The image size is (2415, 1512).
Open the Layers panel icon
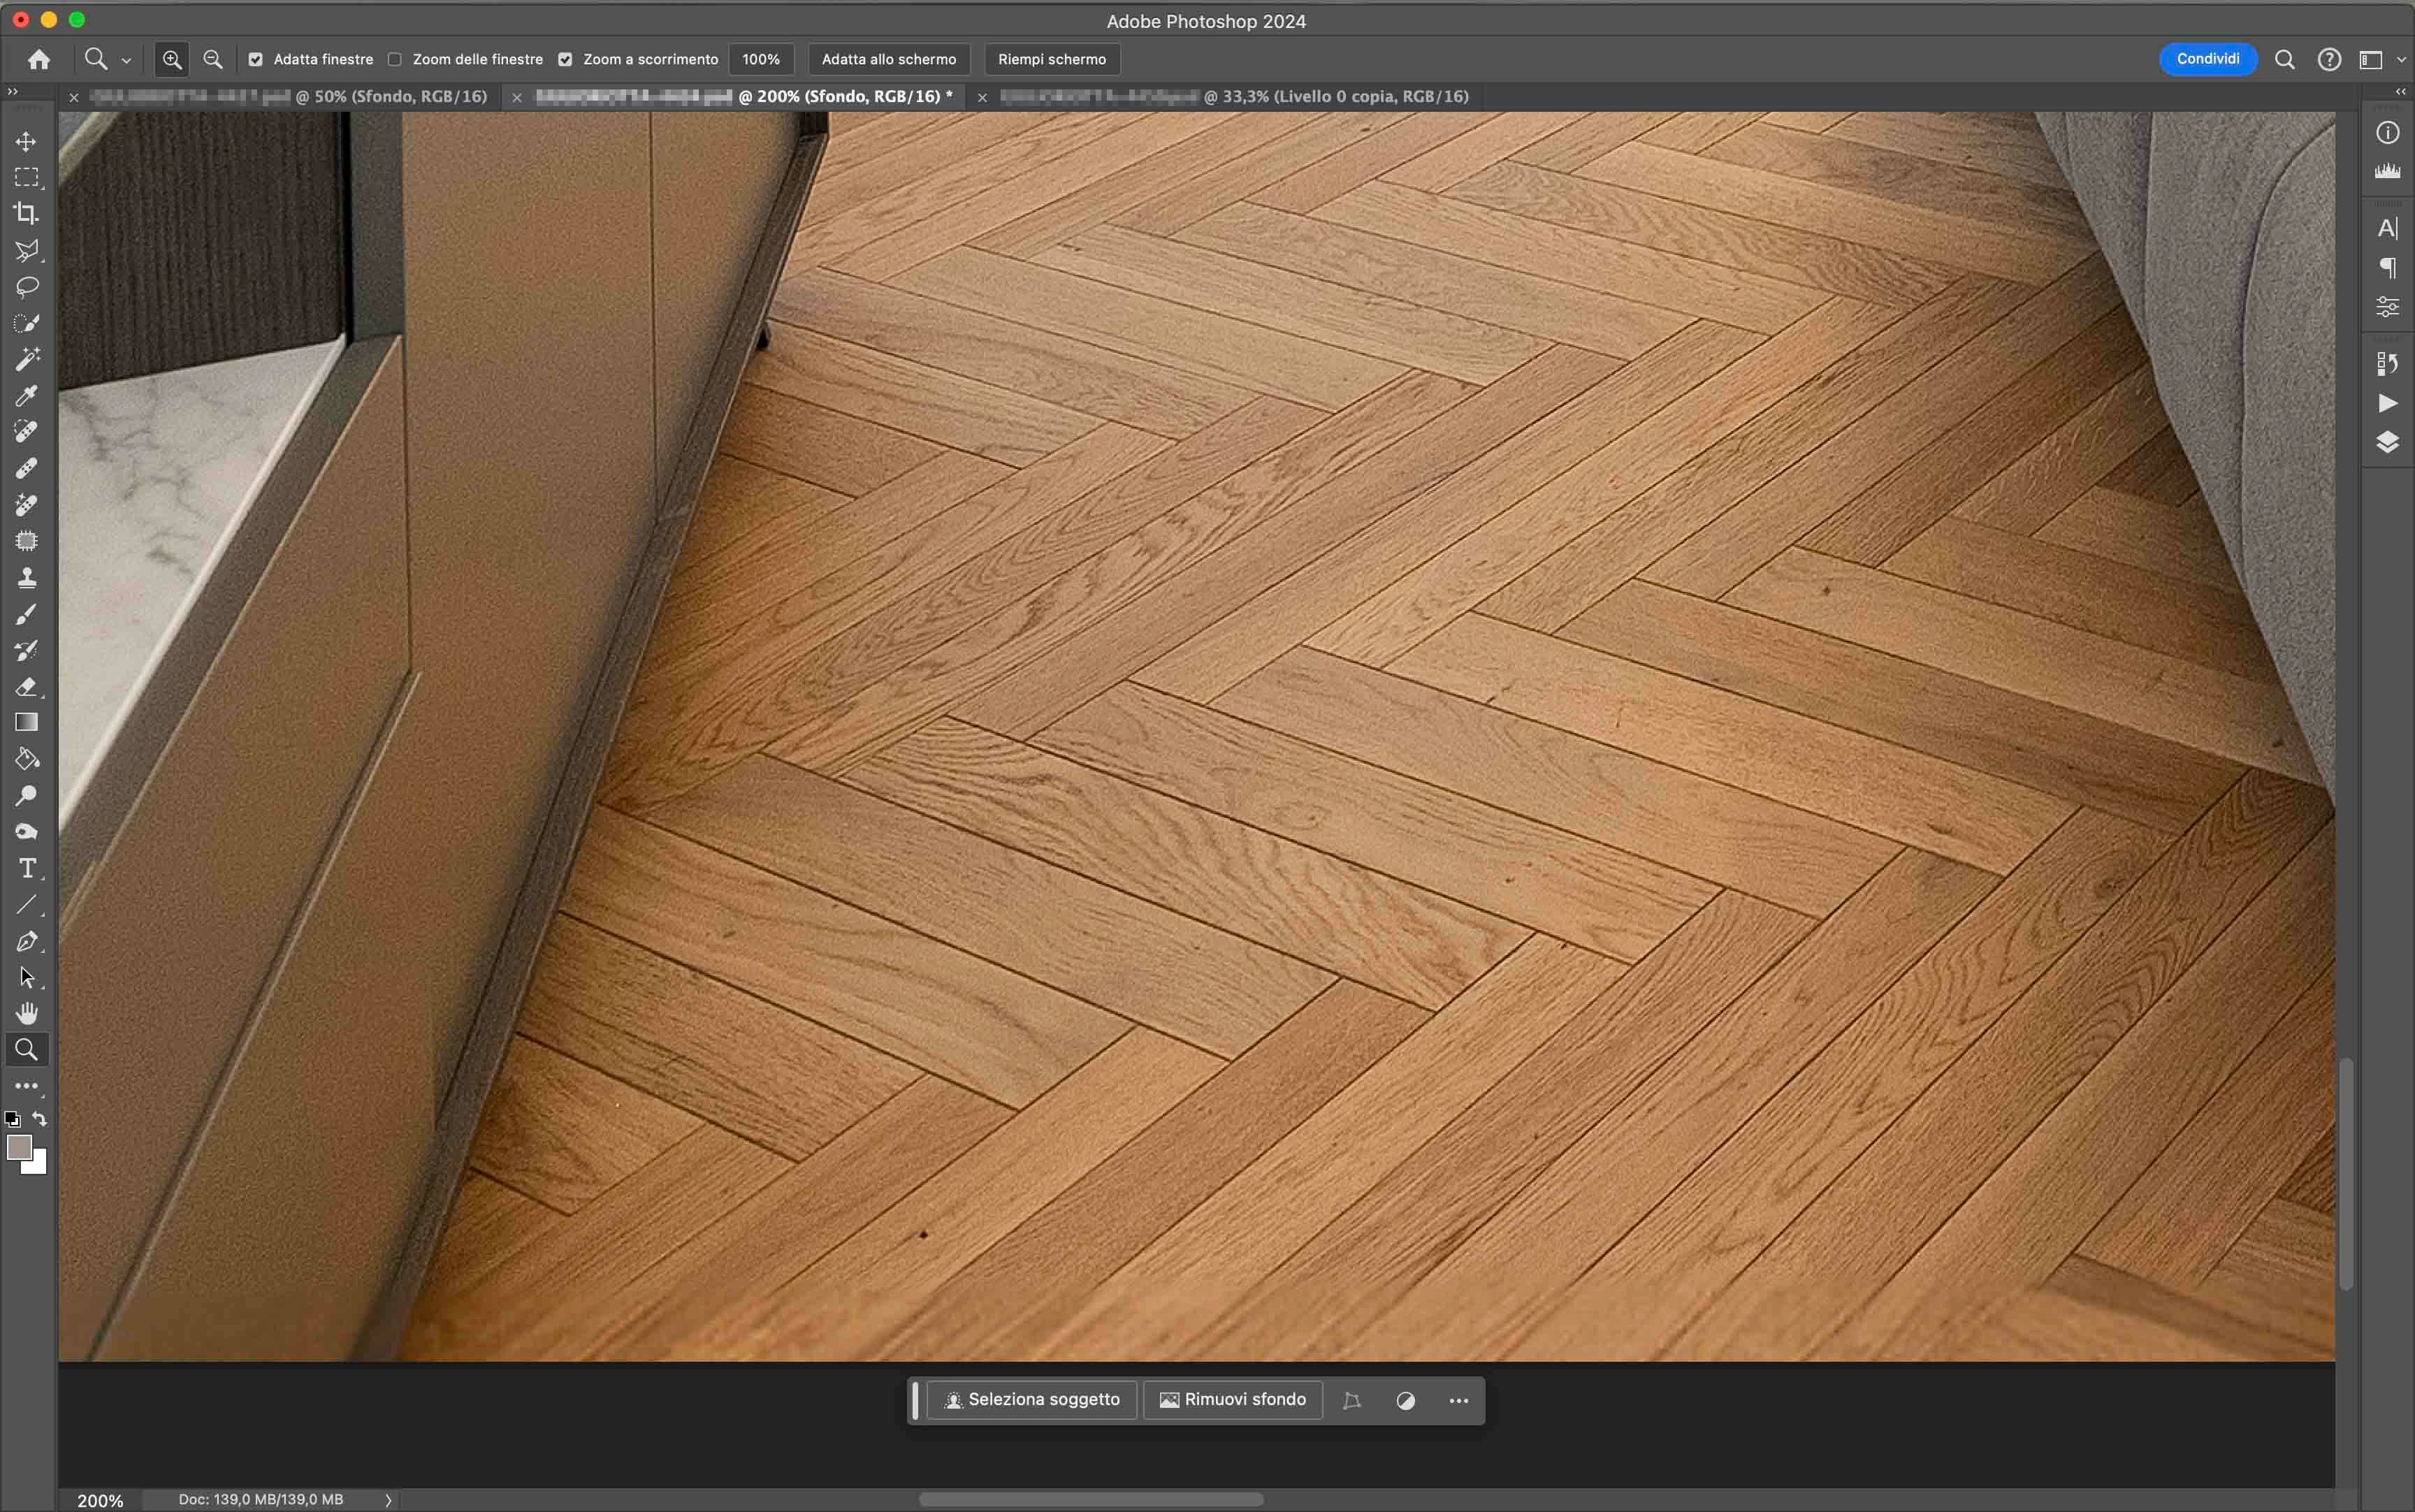pos(2387,442)
